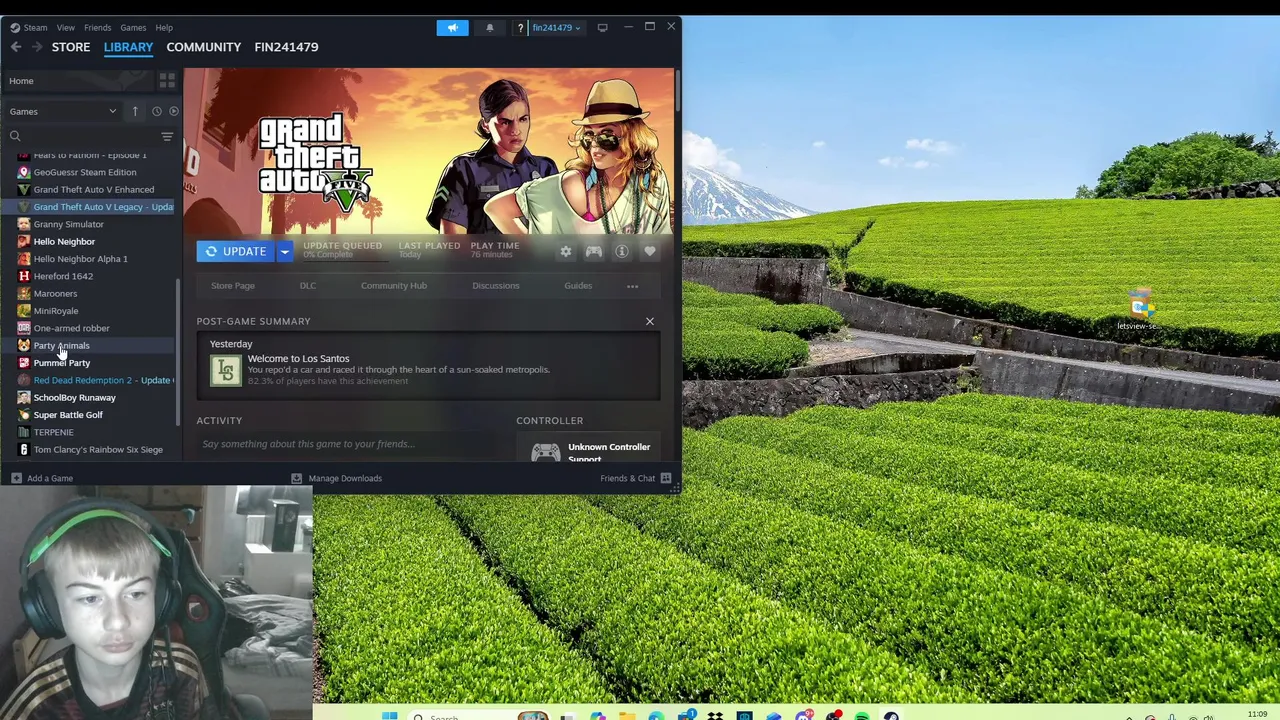Click the games list scrollbar

coord(179,350)
